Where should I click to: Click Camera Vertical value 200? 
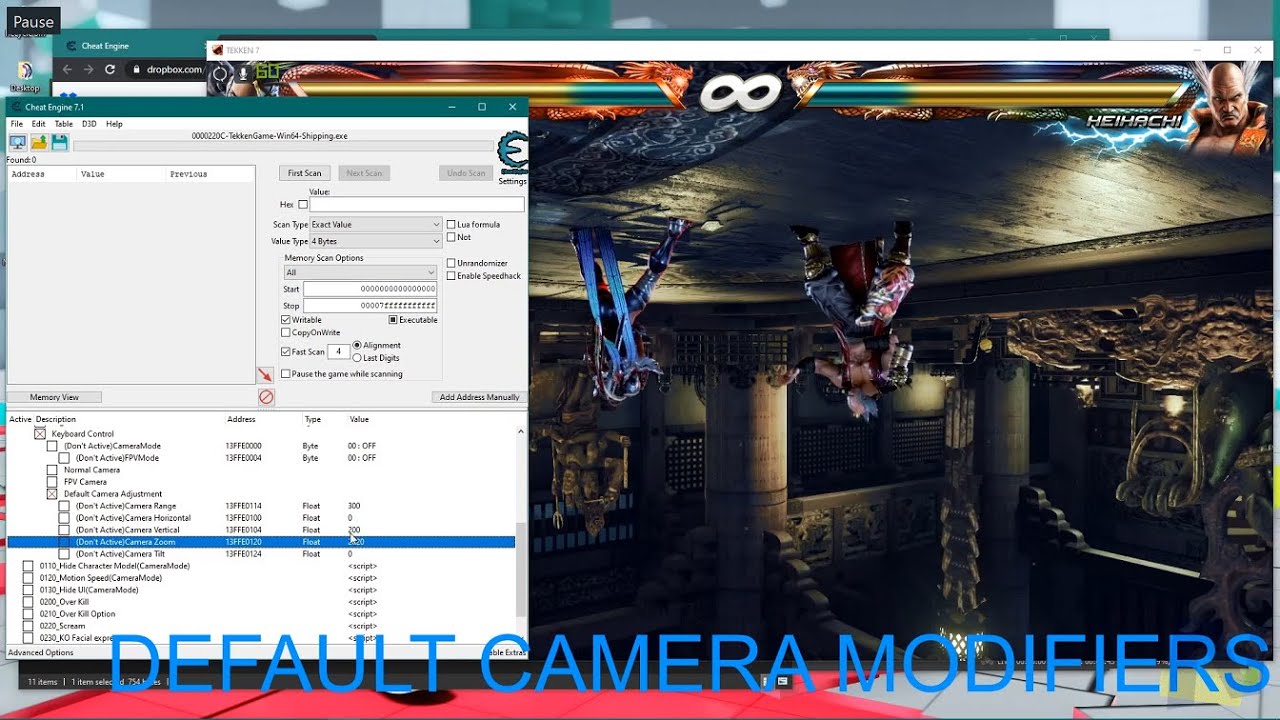pyautogui.click(x=354, y=530)
